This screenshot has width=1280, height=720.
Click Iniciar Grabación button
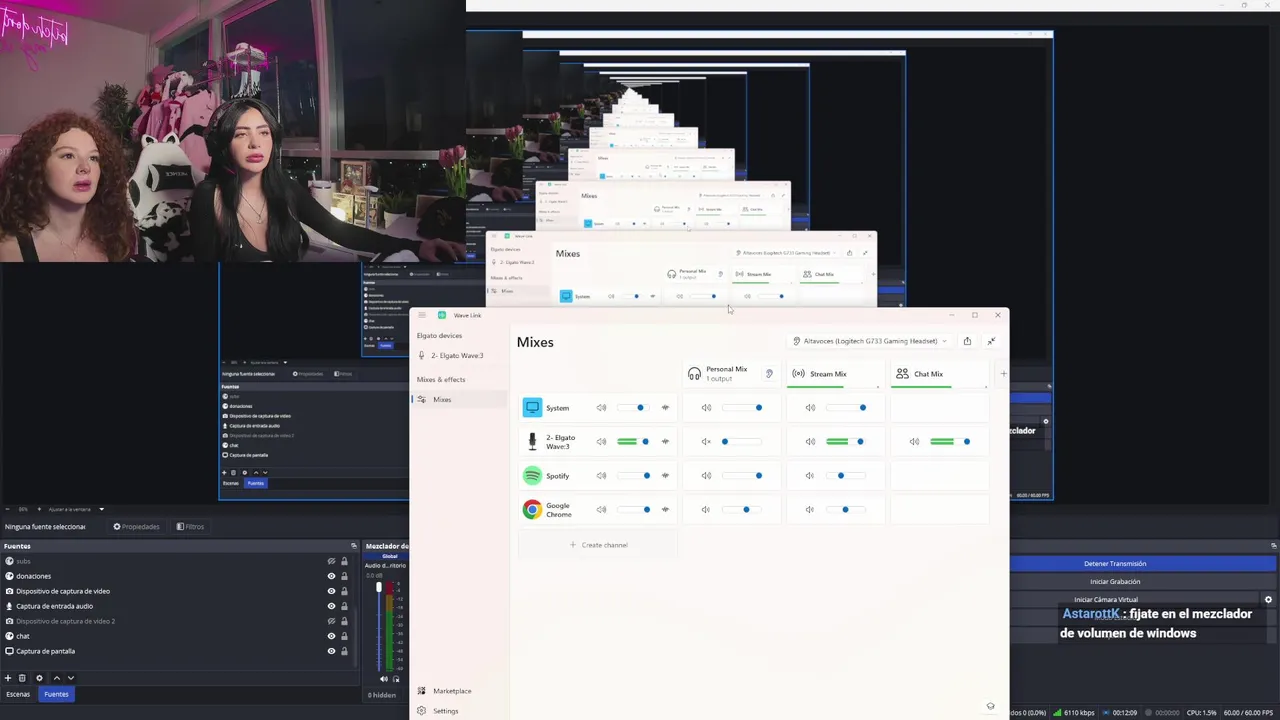click(x=1115, y=582)
